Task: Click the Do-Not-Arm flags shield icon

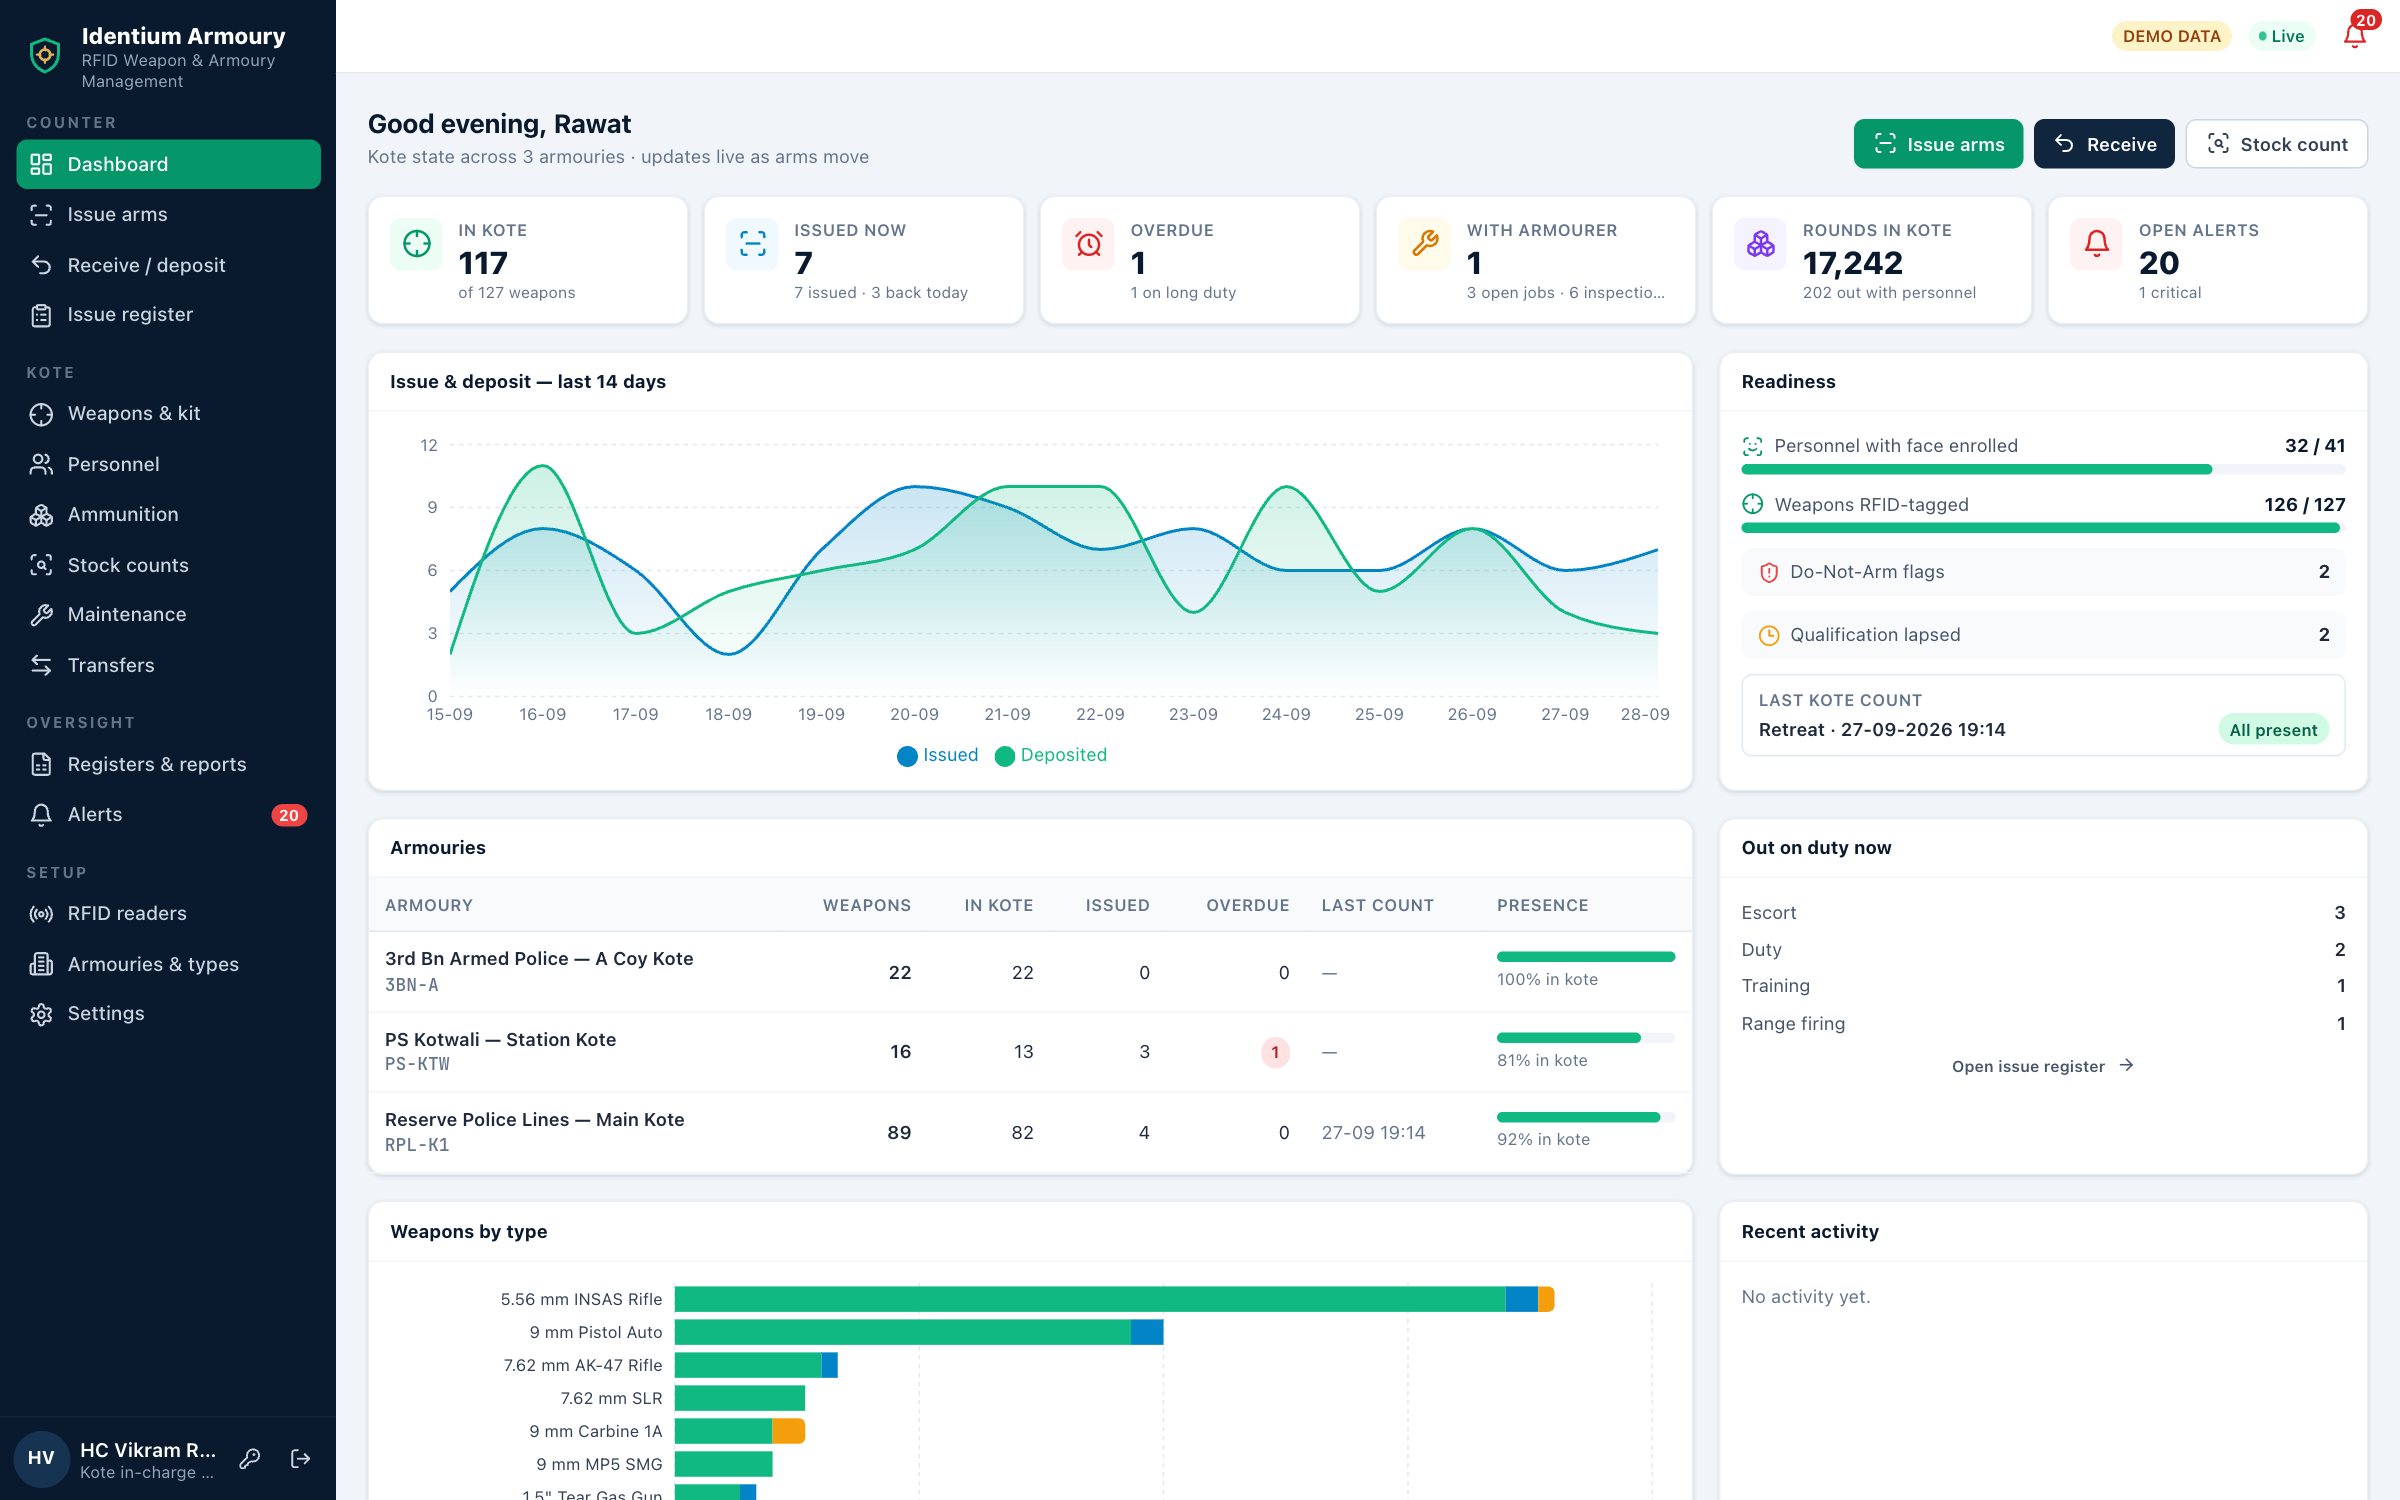Action: pyautogui.click(x=1769, y=573)
